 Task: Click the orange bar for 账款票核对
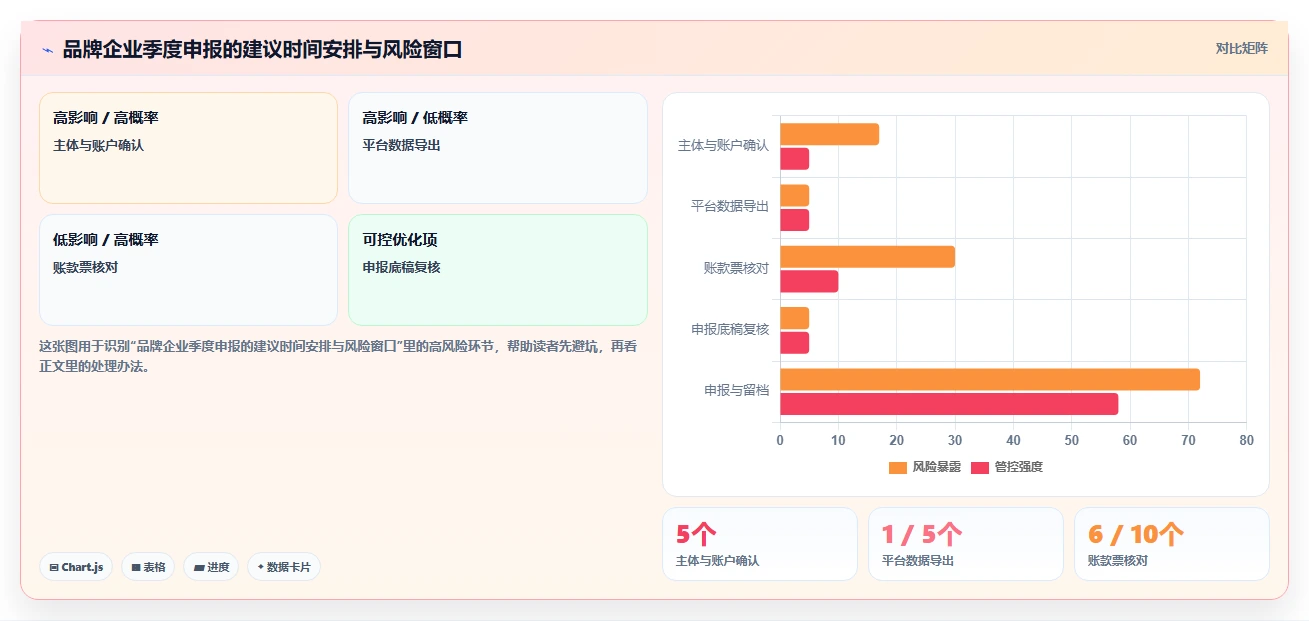tap(868, 257)
